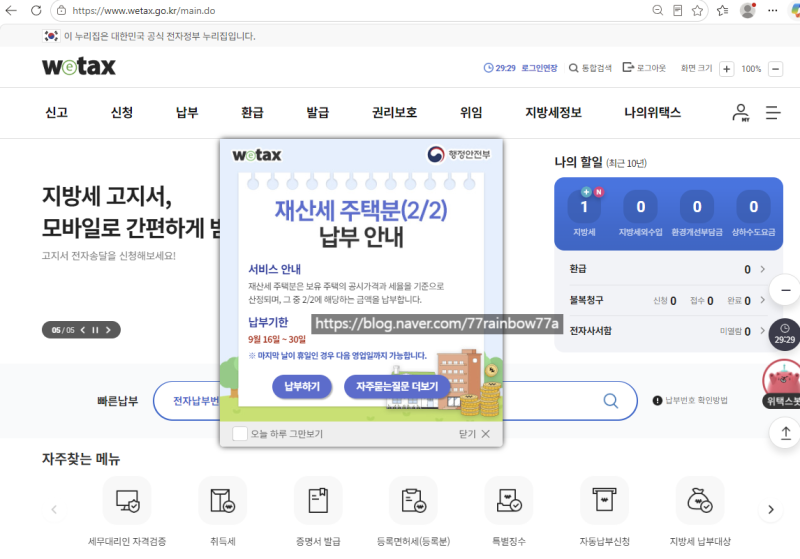Check 오늘 하루 그만보기 checkbox

(x=240, y=434)
